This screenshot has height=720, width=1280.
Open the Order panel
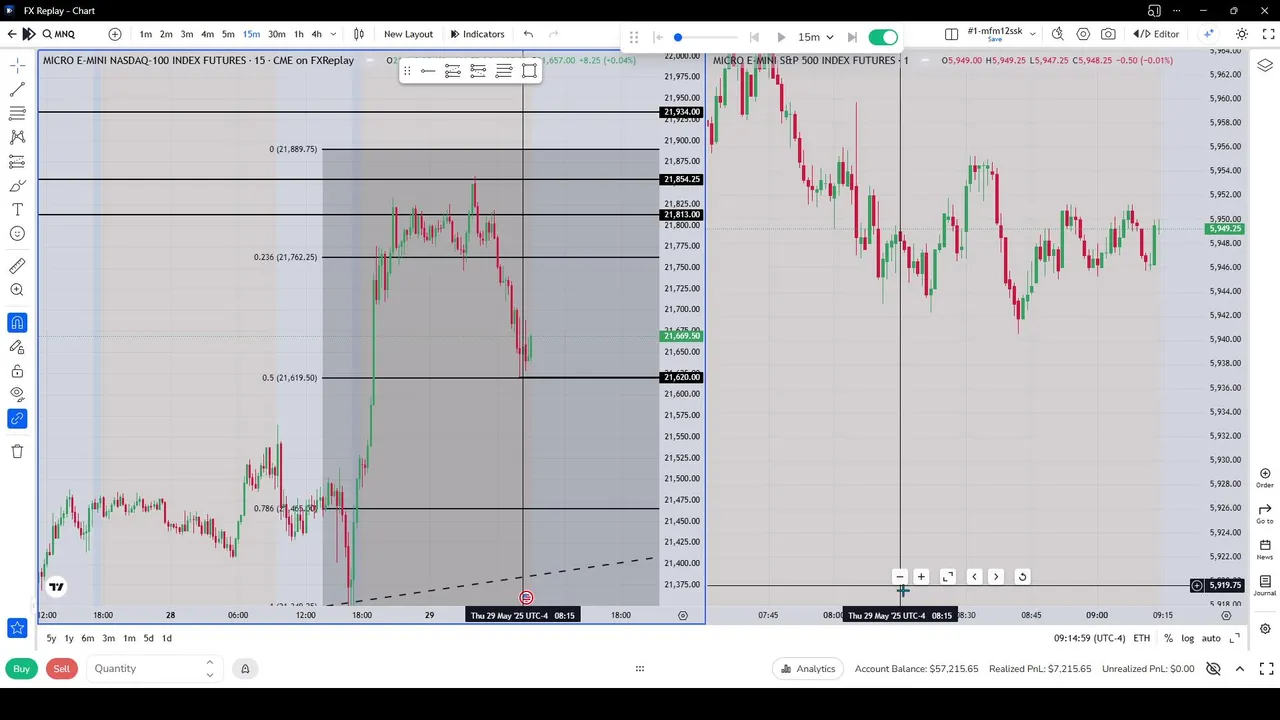click(1265, 477)
